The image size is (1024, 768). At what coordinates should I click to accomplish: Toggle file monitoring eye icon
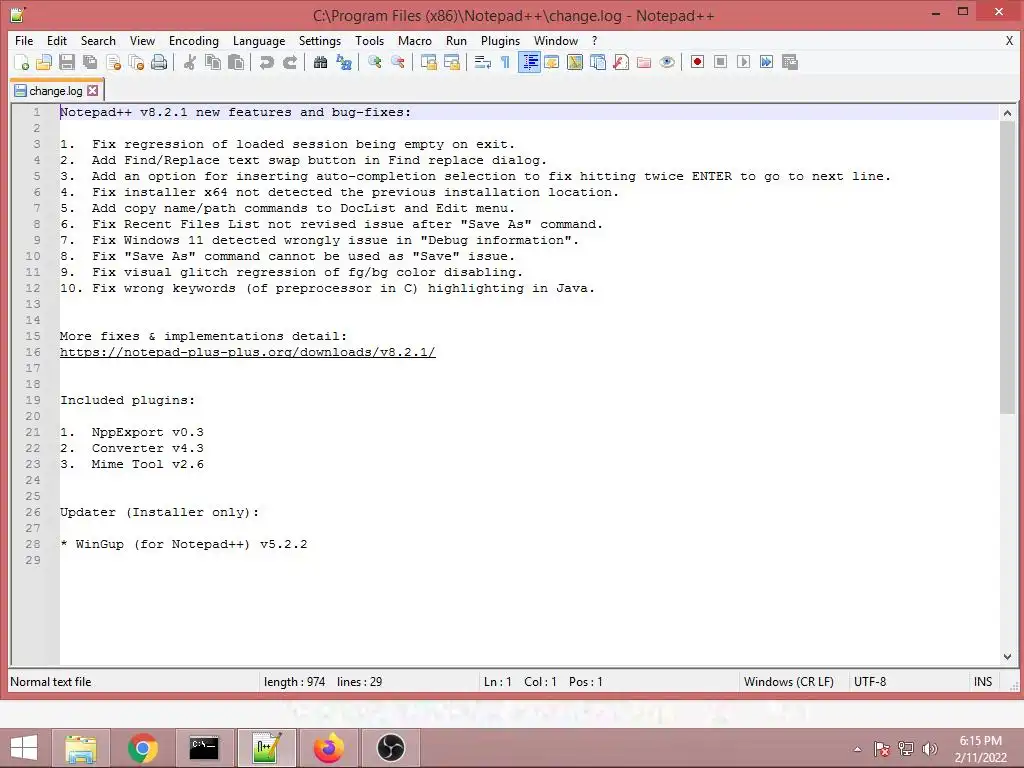point(667,63)
